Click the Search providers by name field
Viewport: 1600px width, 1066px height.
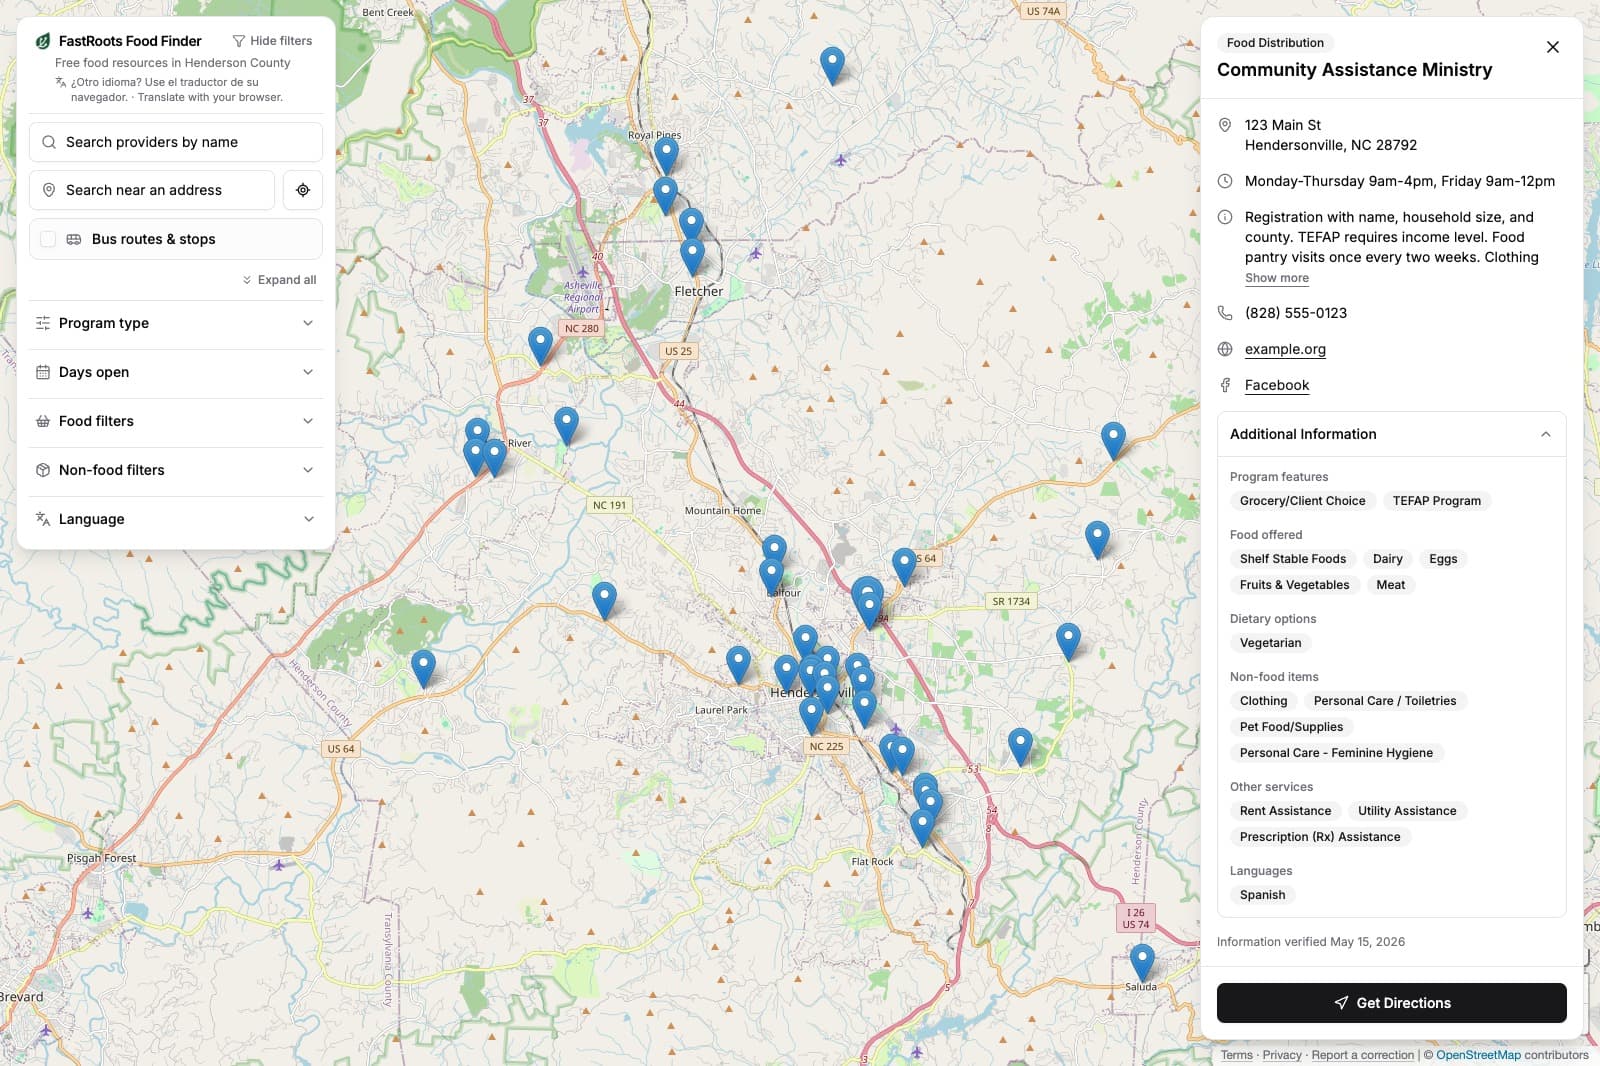pyautogui.click(x=176, y=142)
